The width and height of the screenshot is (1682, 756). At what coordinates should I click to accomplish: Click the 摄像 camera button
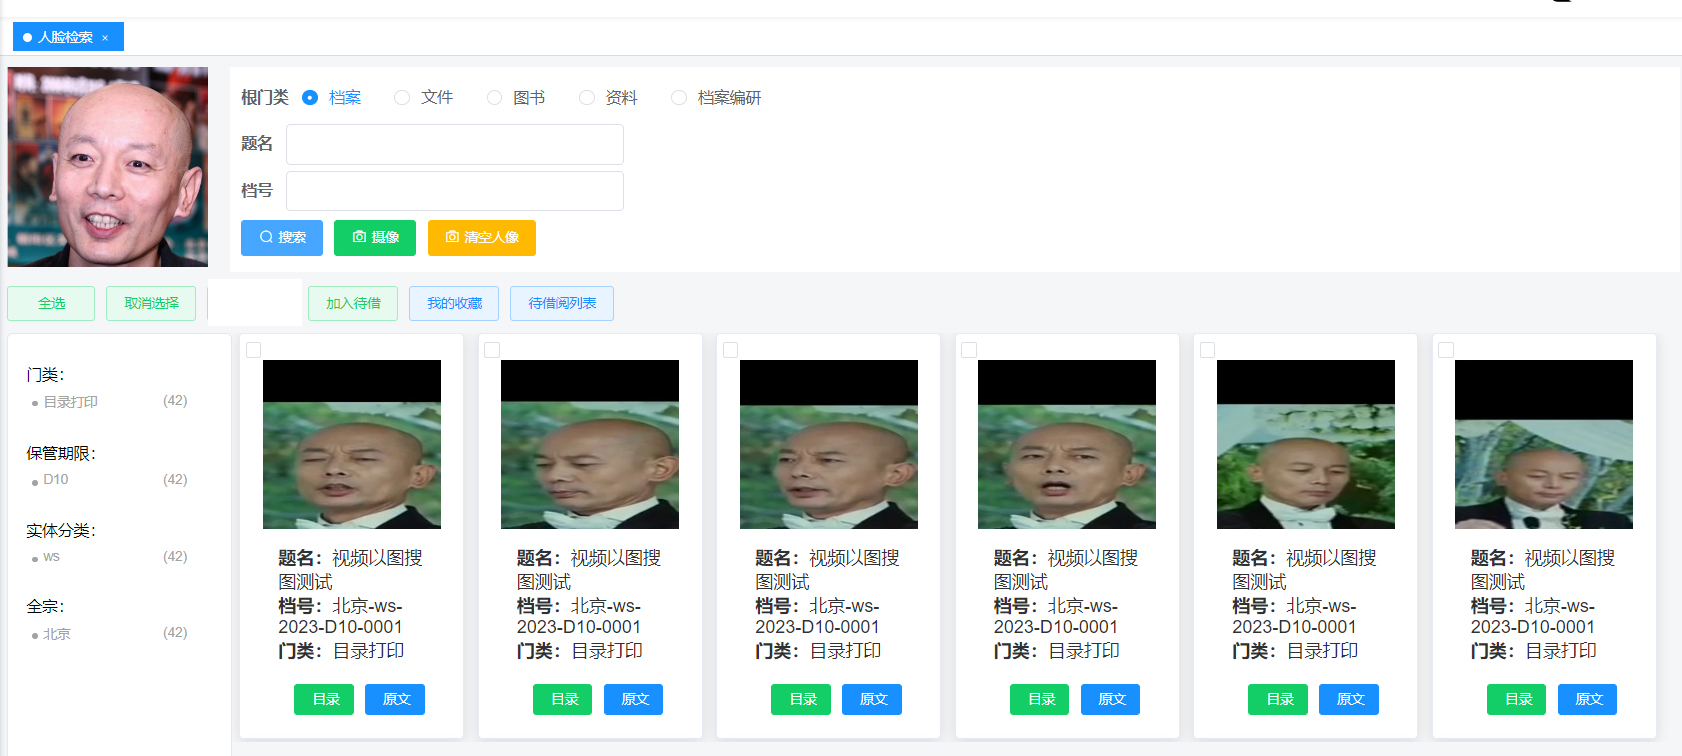375,238
